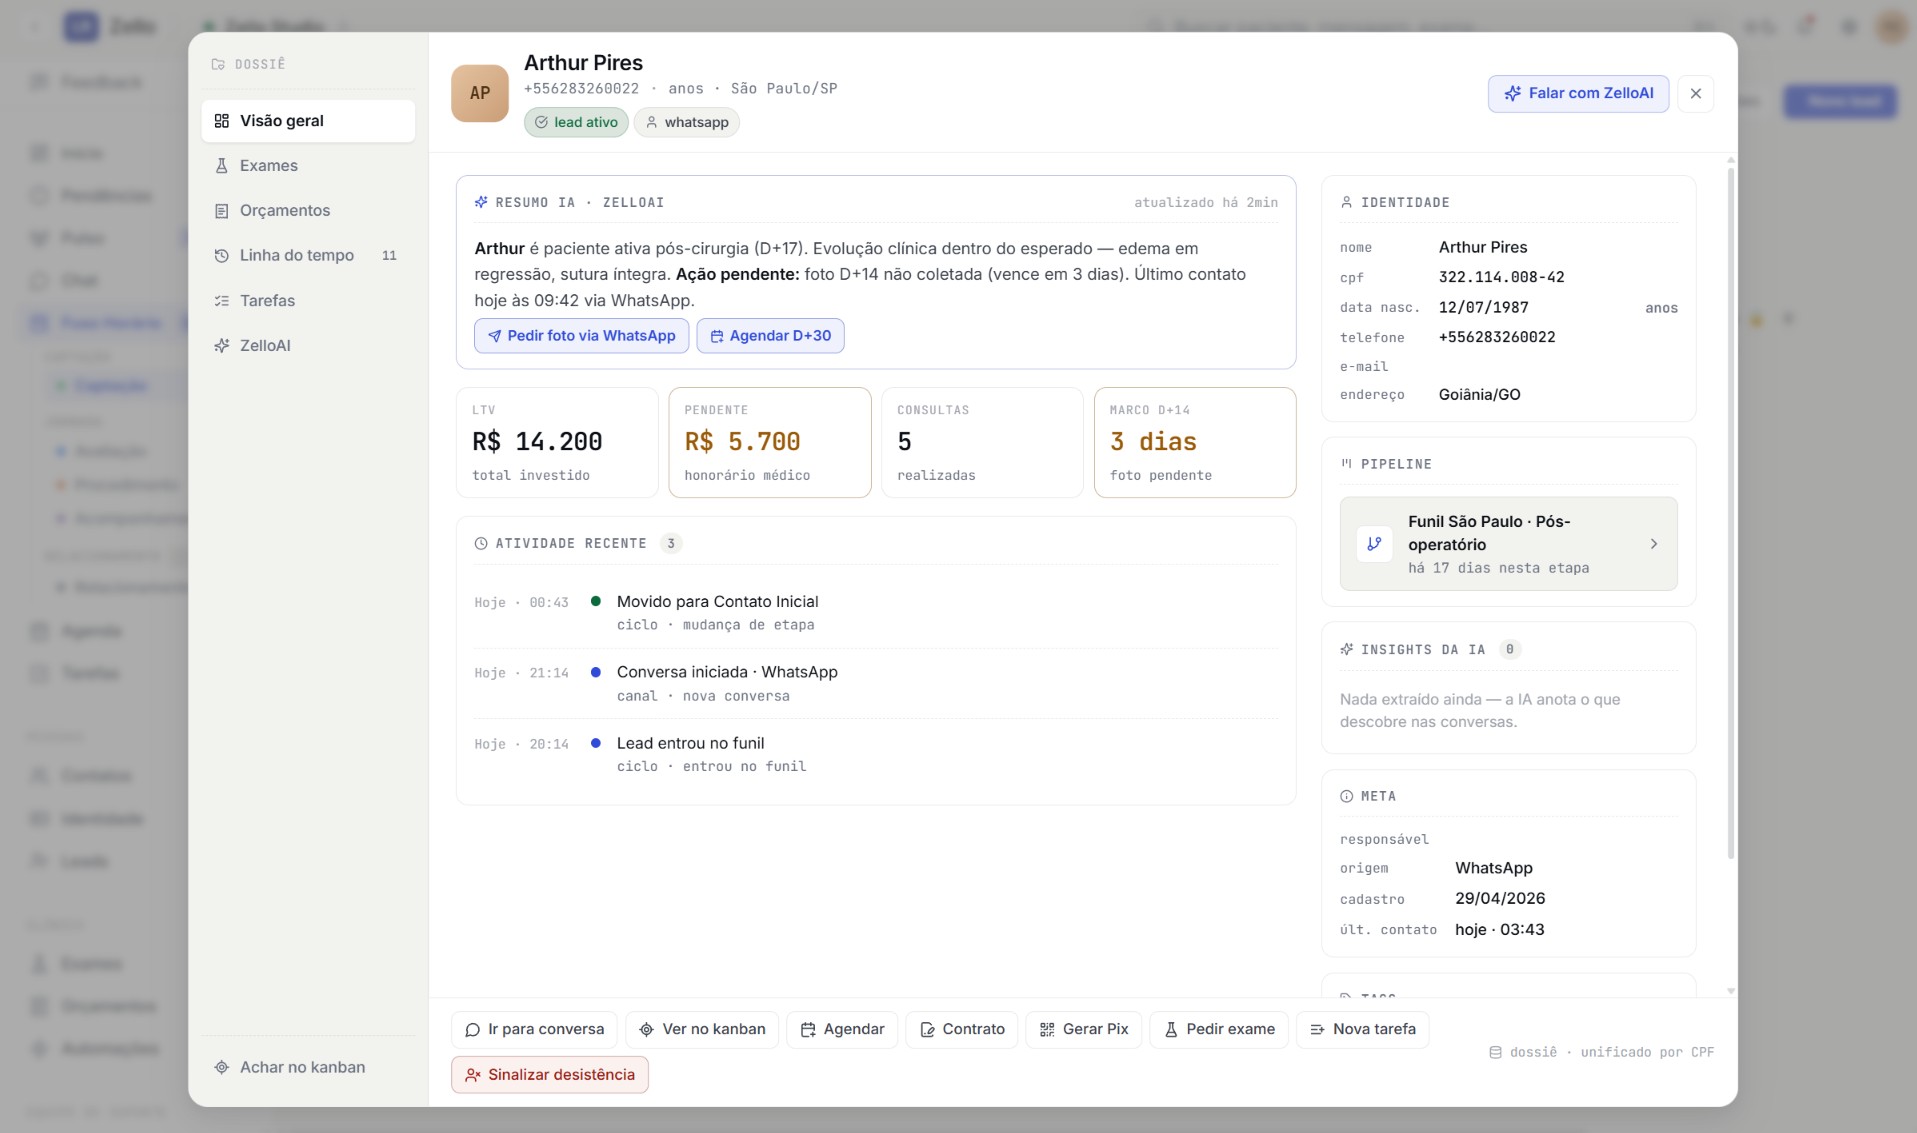Click Ver no kanban button
This screenshot has height=1133, width=1917.
702,1030
